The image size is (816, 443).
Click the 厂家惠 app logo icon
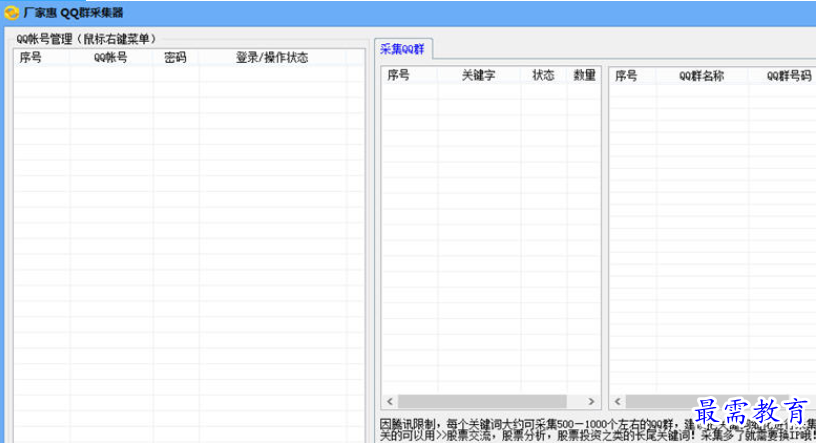pos(11,12)
